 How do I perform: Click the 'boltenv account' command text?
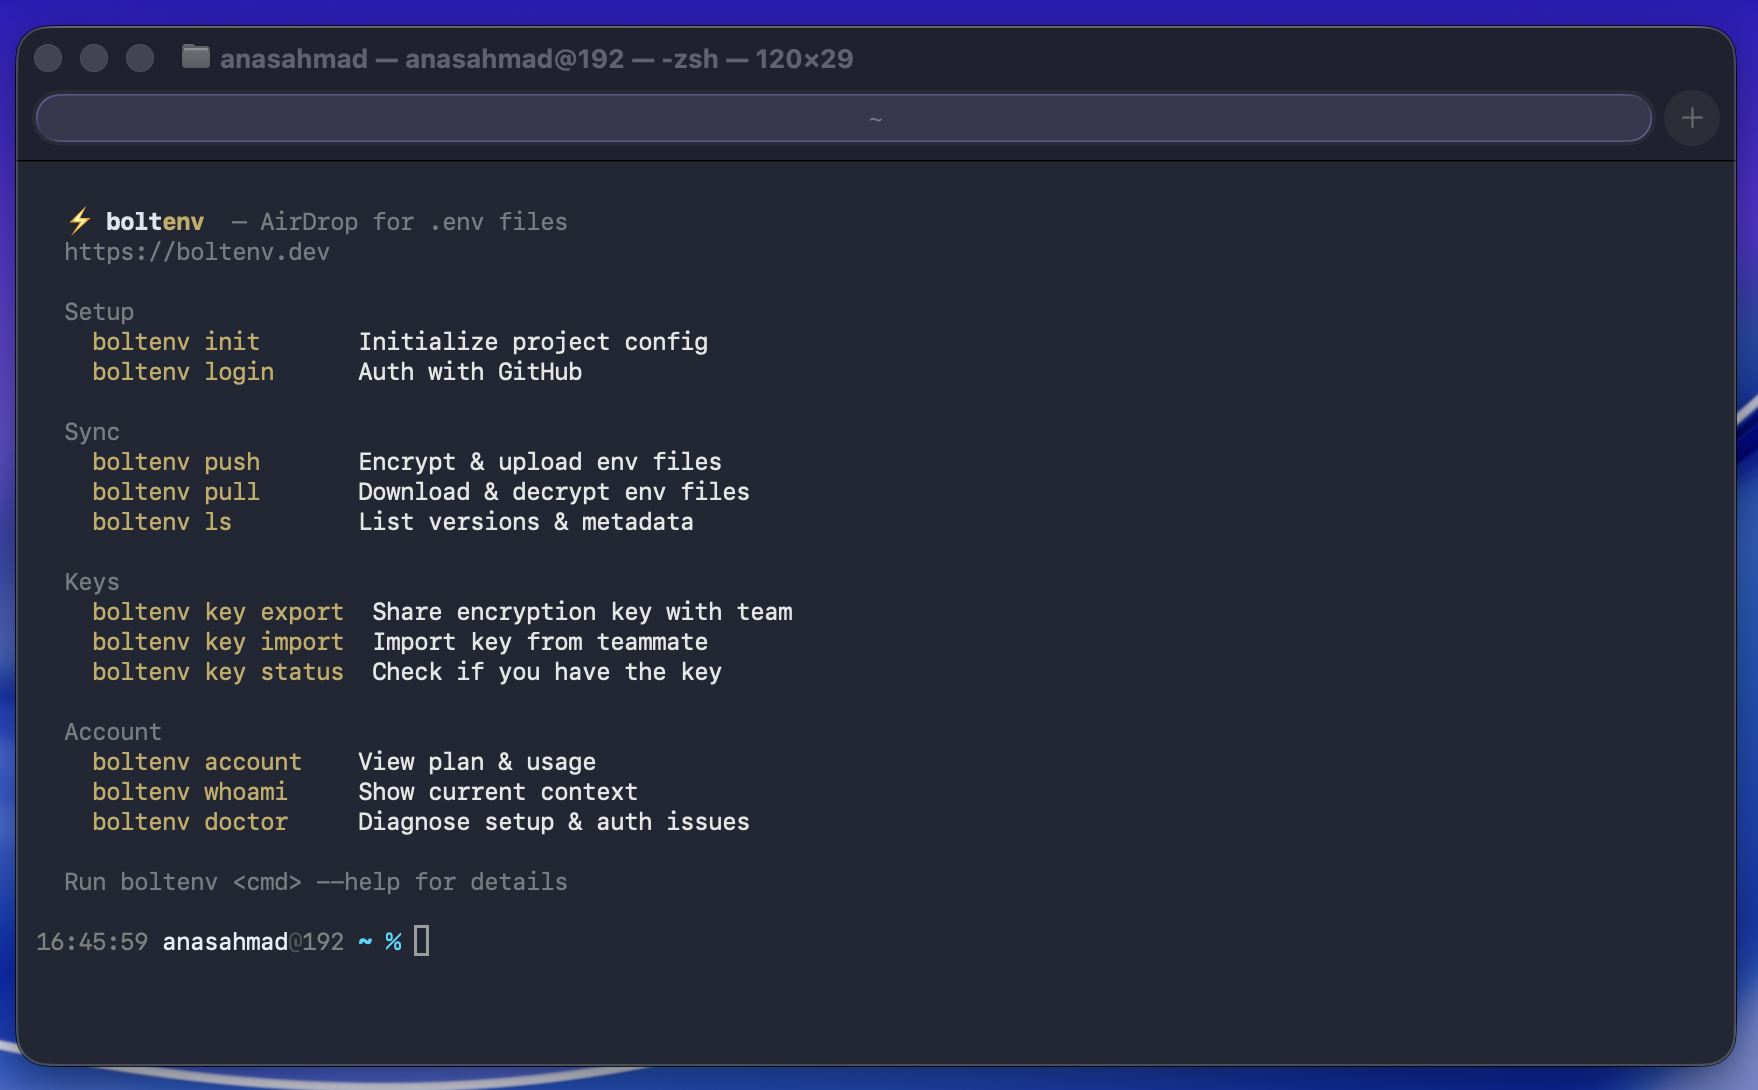197,762
